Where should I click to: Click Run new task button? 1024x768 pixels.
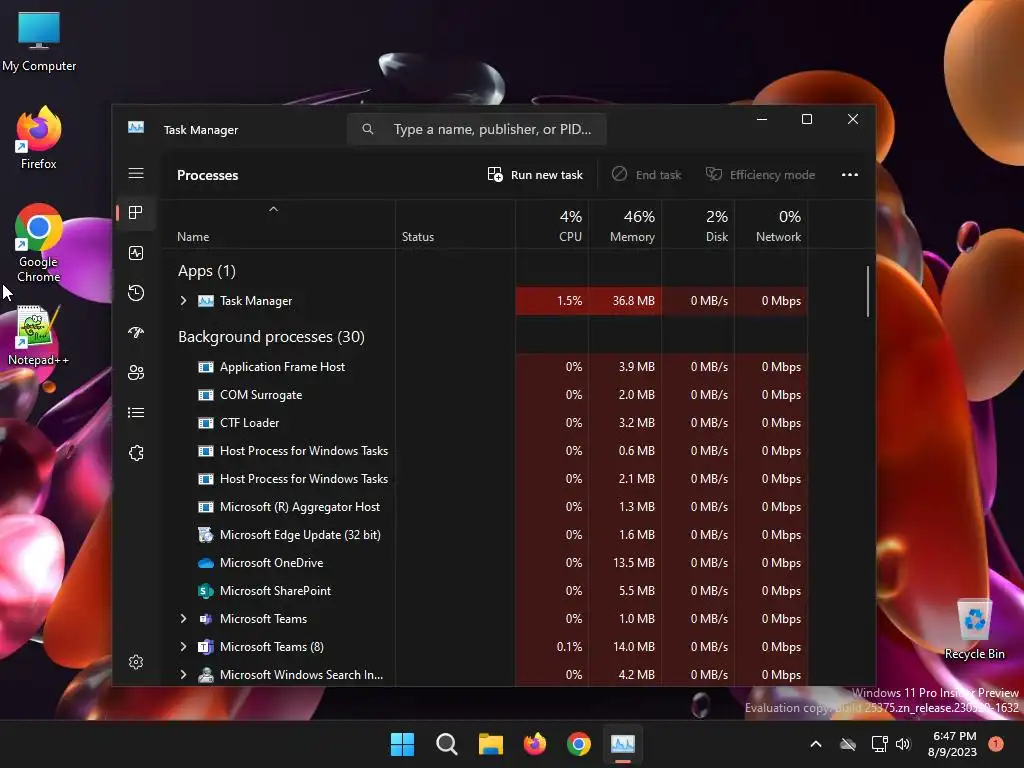pyautogui.click(x=535, y=174)
